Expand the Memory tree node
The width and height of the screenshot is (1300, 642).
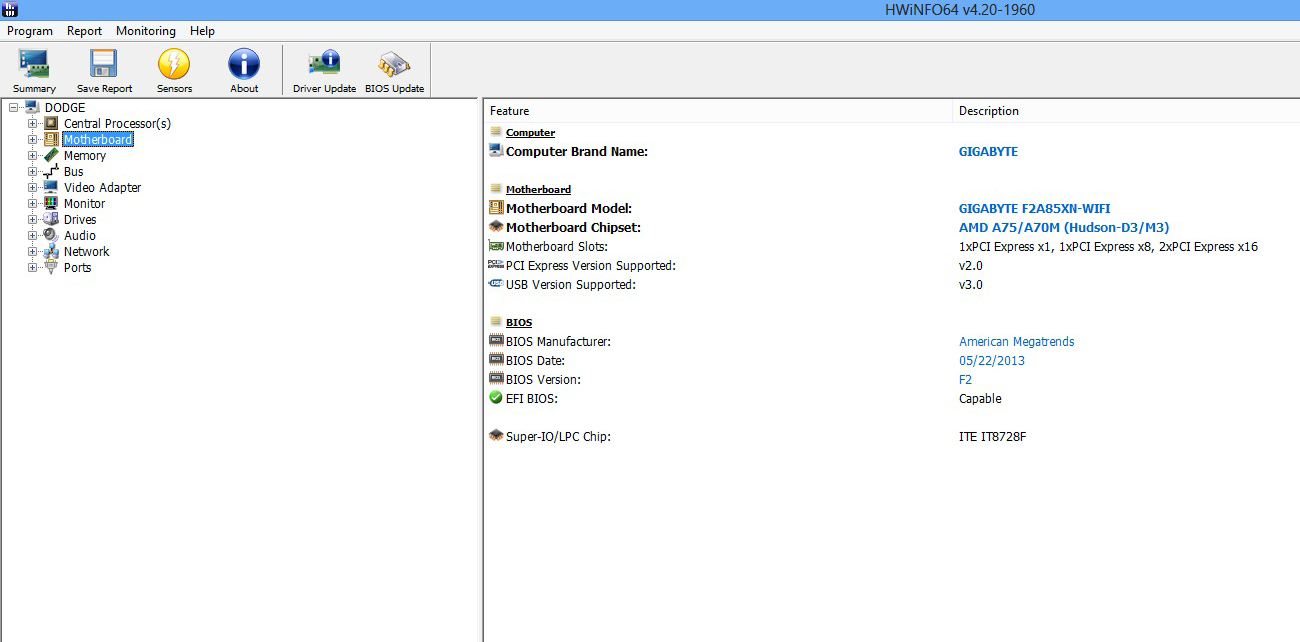[33, 155]
